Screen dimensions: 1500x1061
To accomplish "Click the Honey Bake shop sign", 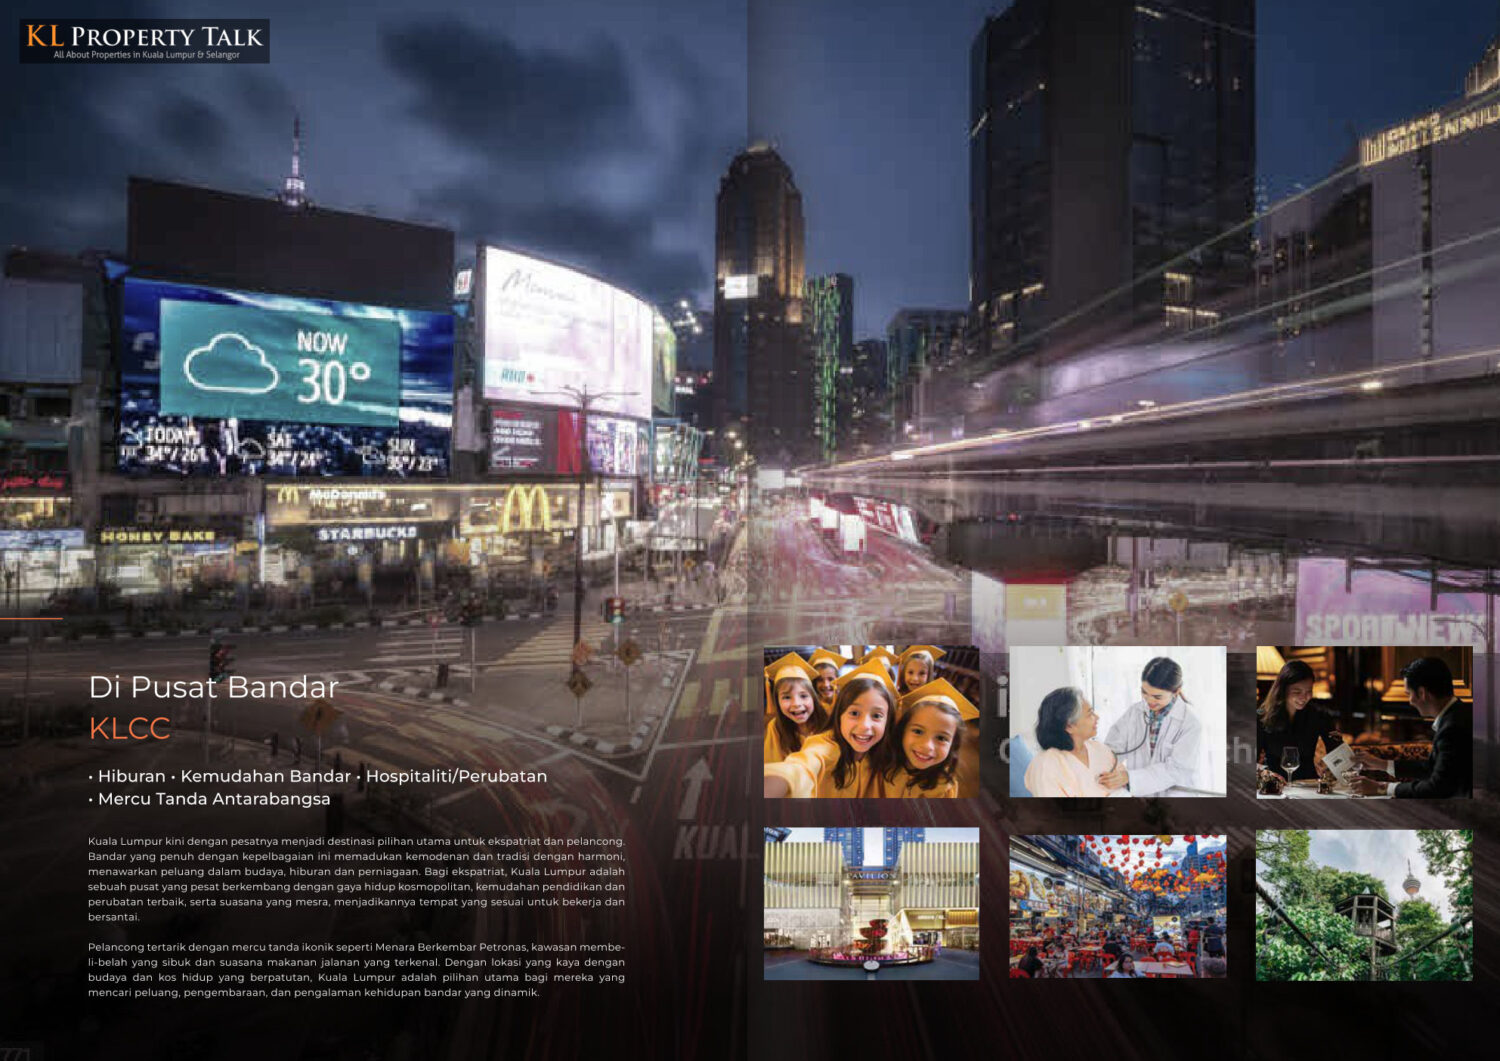I will click(x=158, y=537).
